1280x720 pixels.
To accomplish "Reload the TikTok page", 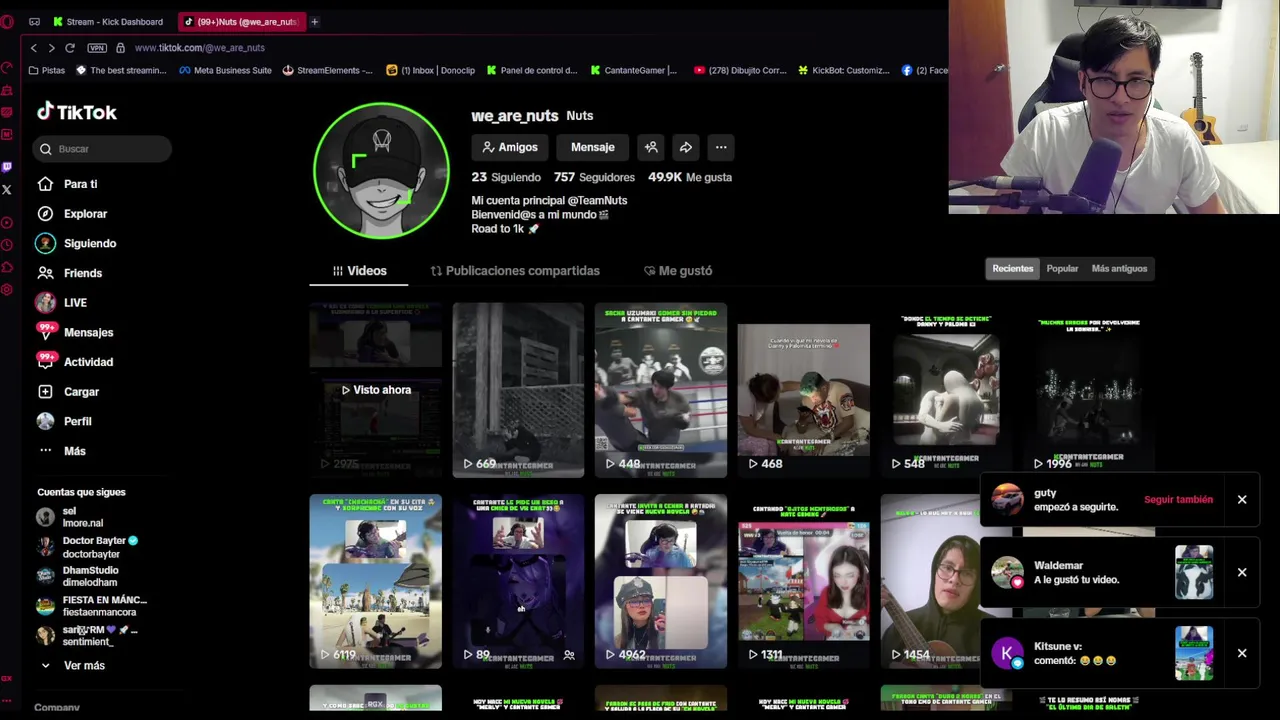I will (x=70, y=48).
